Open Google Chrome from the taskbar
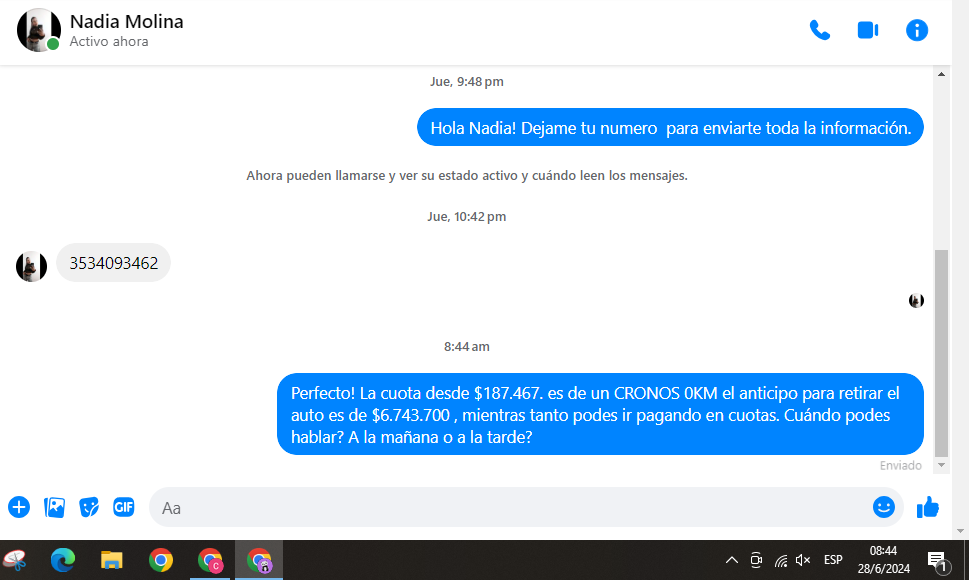 [x=161, y=560]
